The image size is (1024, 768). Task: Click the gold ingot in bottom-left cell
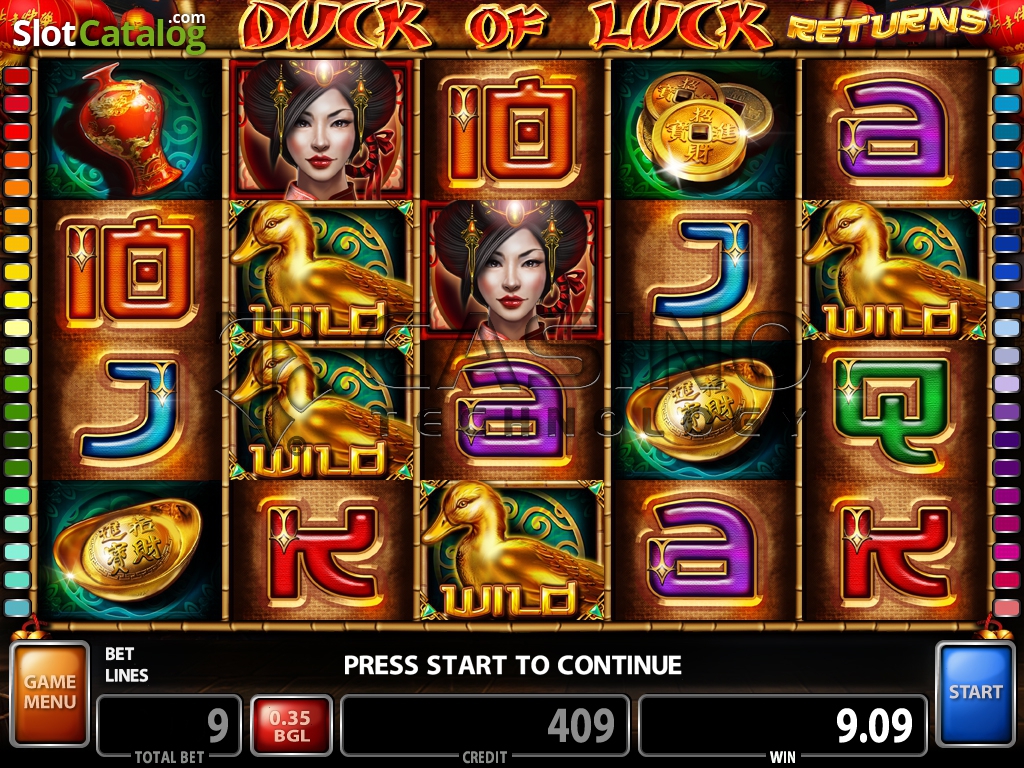click(131, 550)
